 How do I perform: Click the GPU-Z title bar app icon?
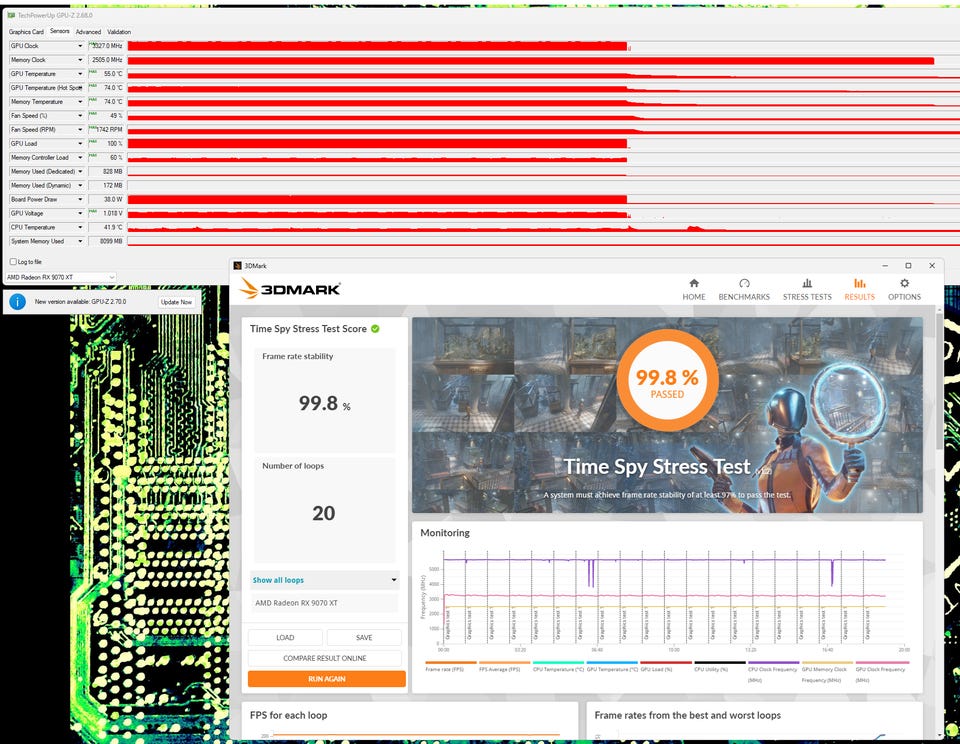[x=11, y=15]
